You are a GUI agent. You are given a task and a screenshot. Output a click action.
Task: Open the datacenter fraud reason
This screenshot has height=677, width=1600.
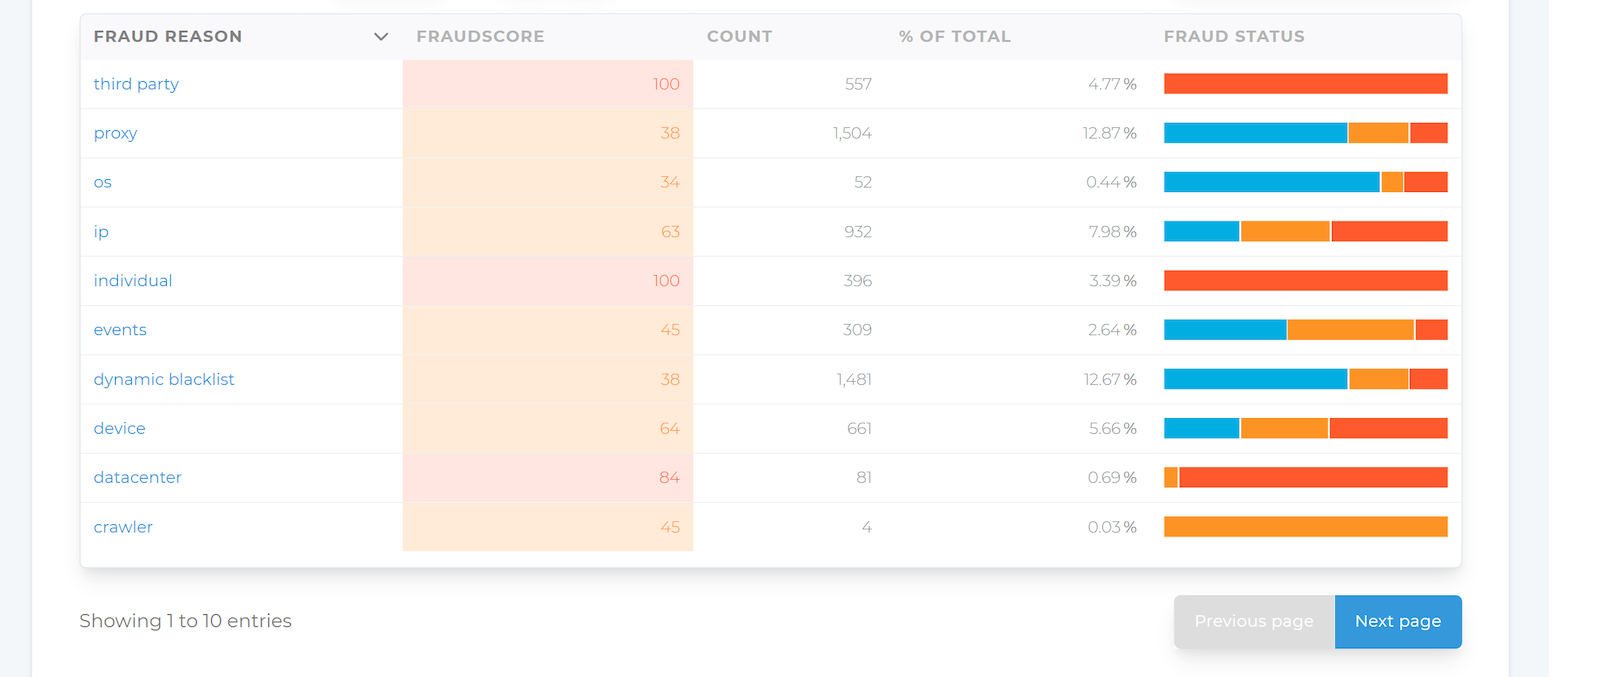137,477
